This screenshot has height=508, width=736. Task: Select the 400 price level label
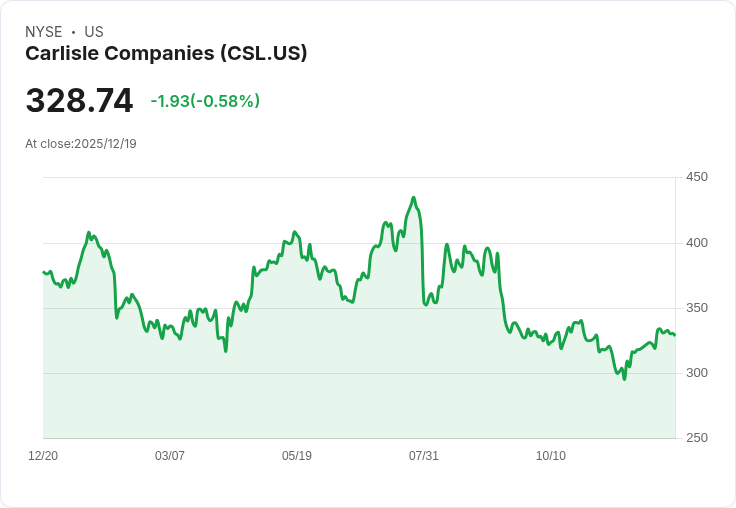[x=696, y=243]
